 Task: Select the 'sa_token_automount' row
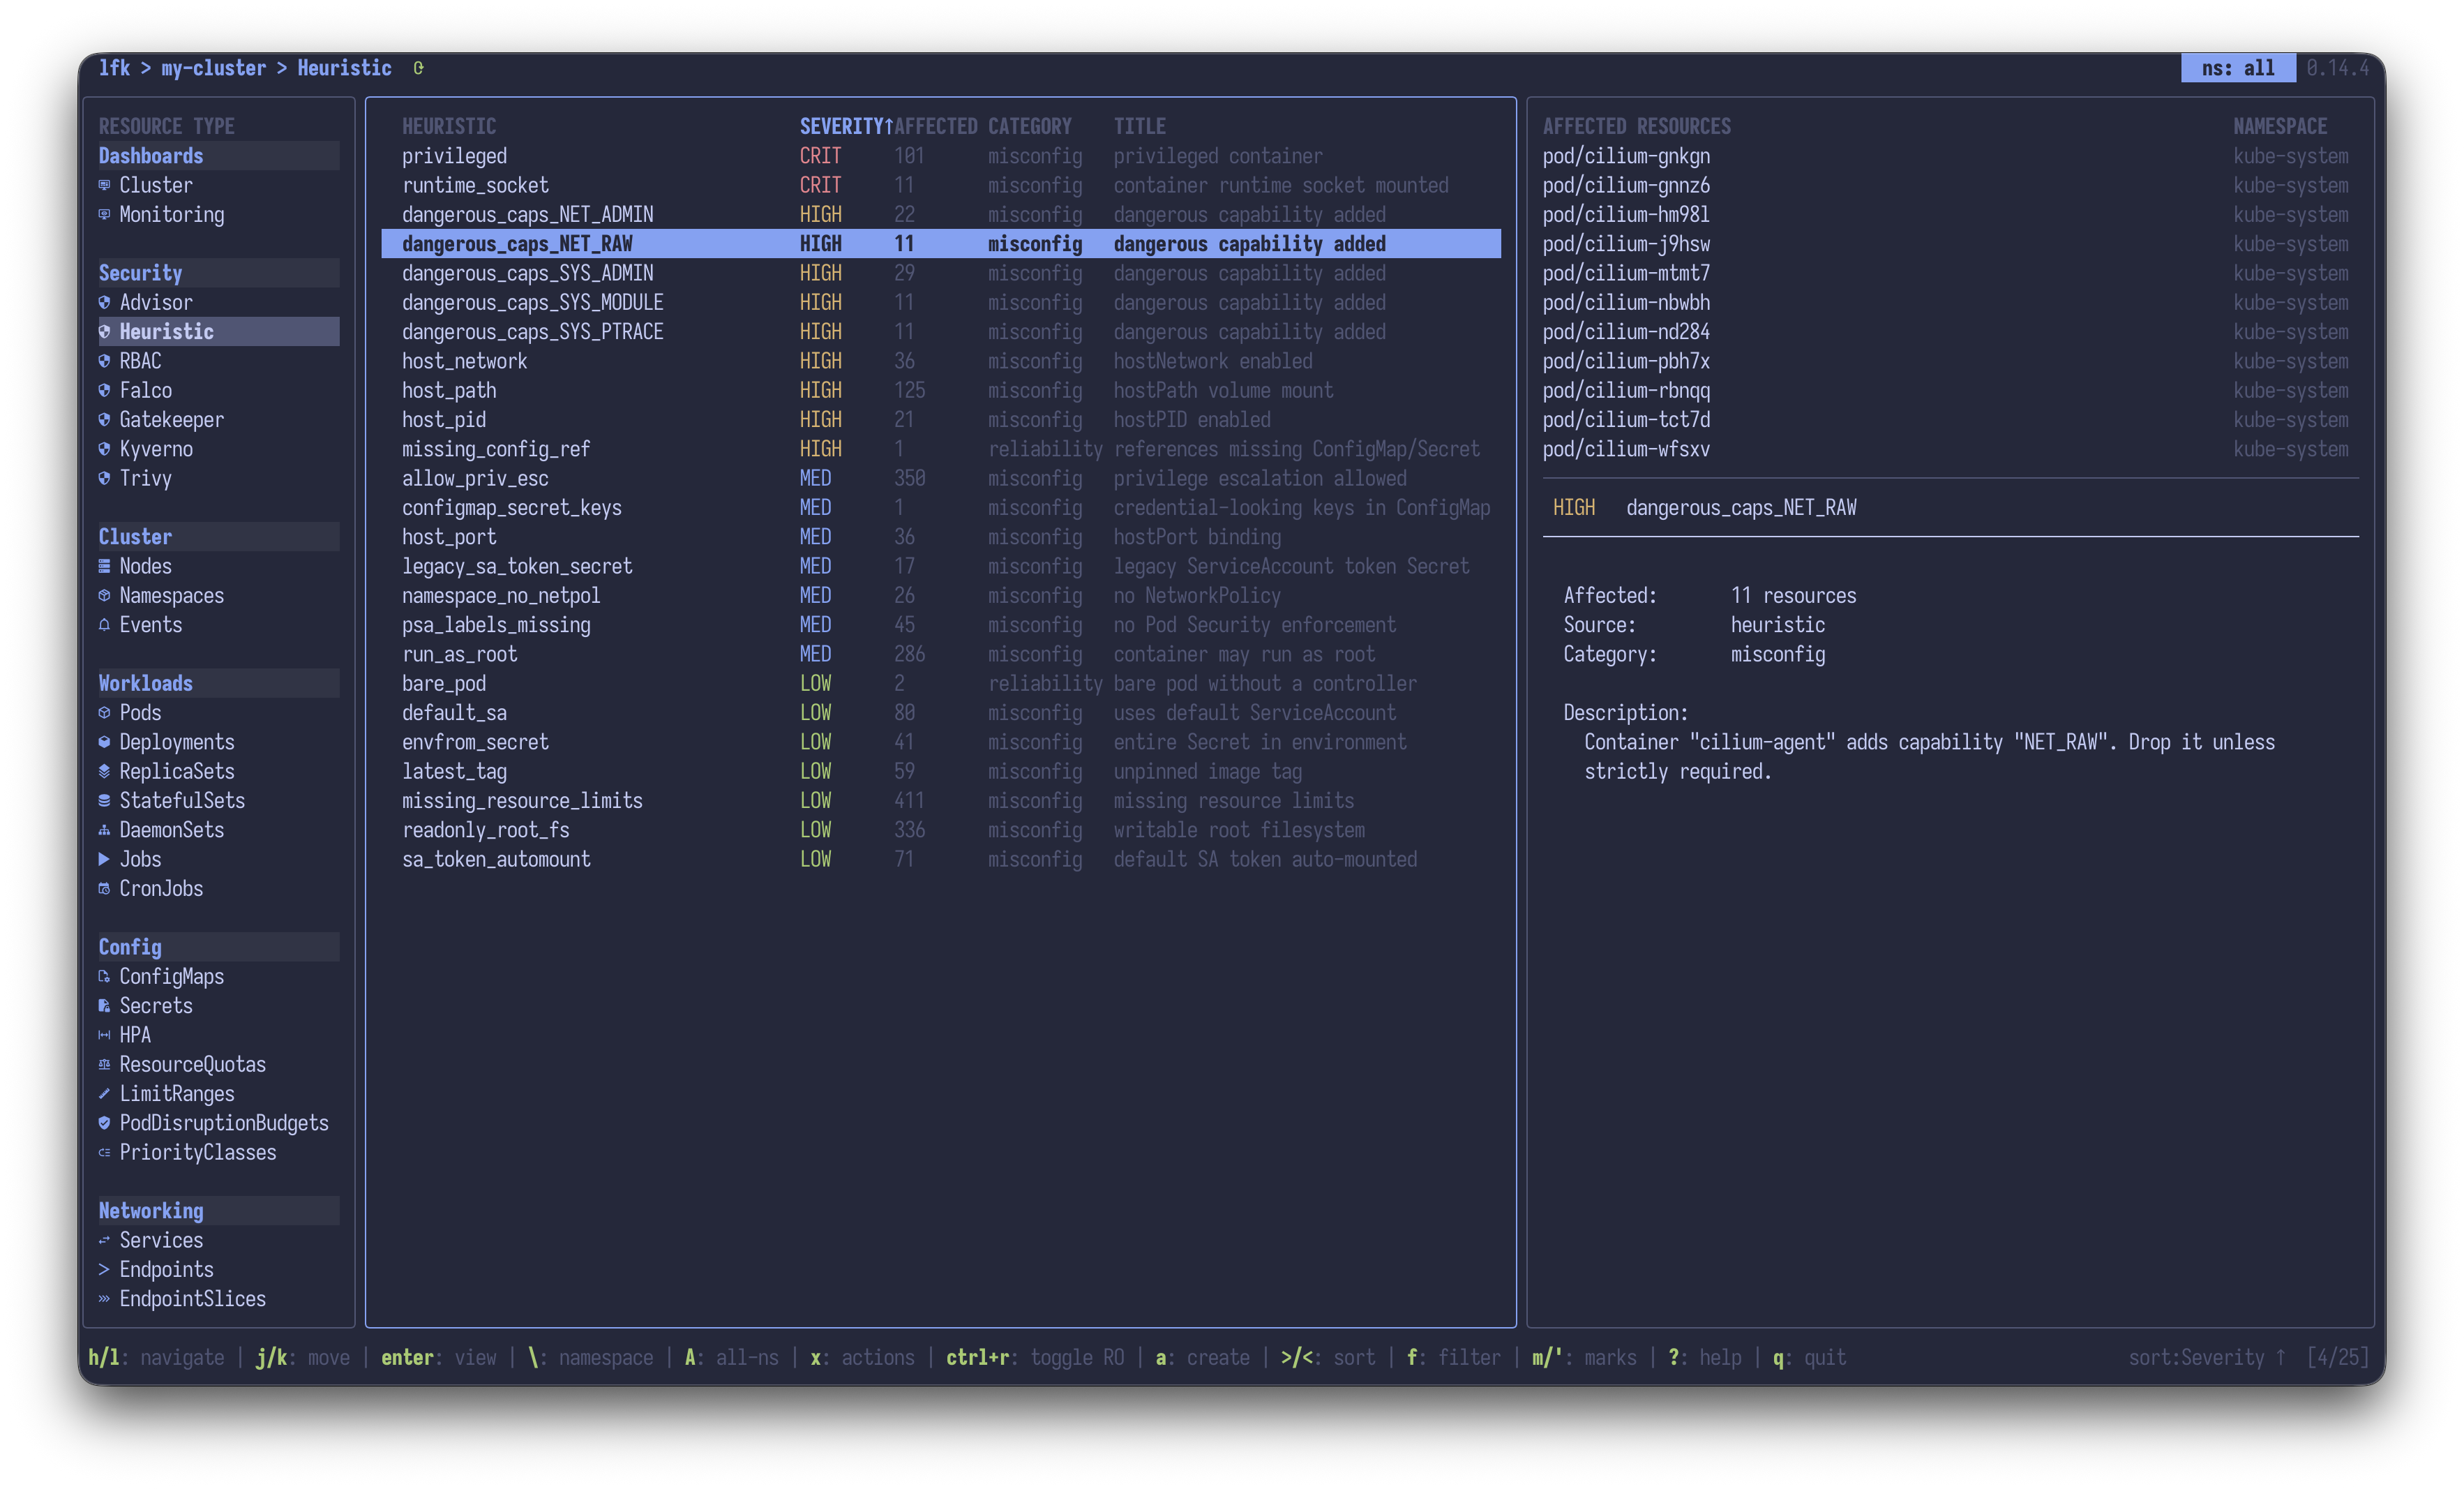[x=941, y=859]
